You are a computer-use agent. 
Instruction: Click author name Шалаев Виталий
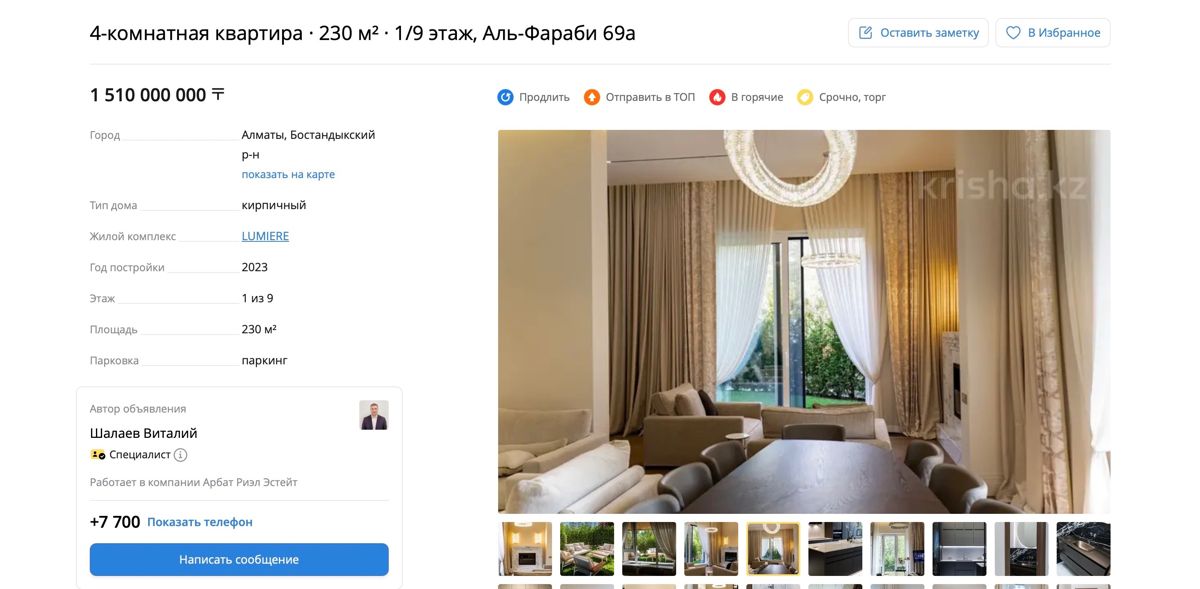tap(144, 433)
